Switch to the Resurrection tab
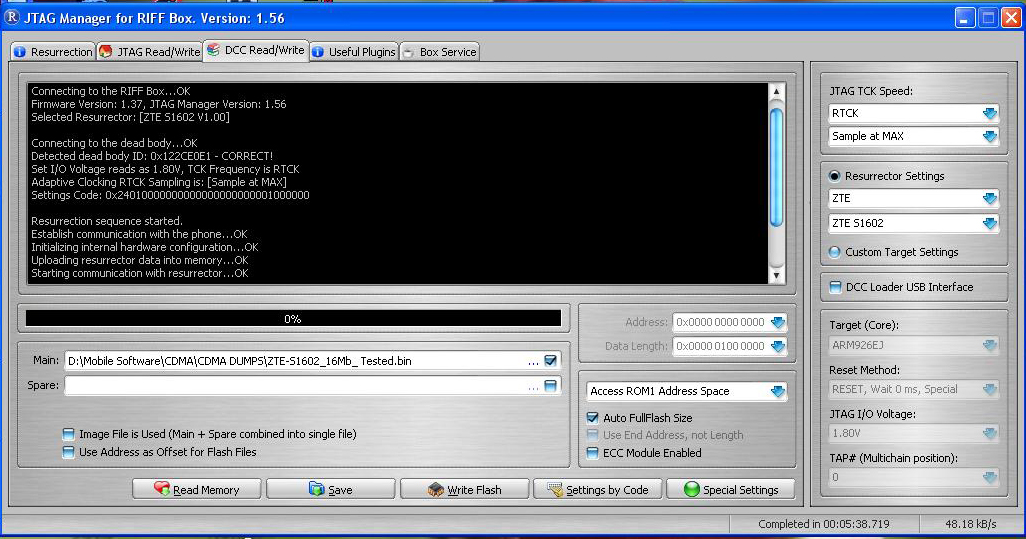The image size is (1026, 539). tap(53, 52)
